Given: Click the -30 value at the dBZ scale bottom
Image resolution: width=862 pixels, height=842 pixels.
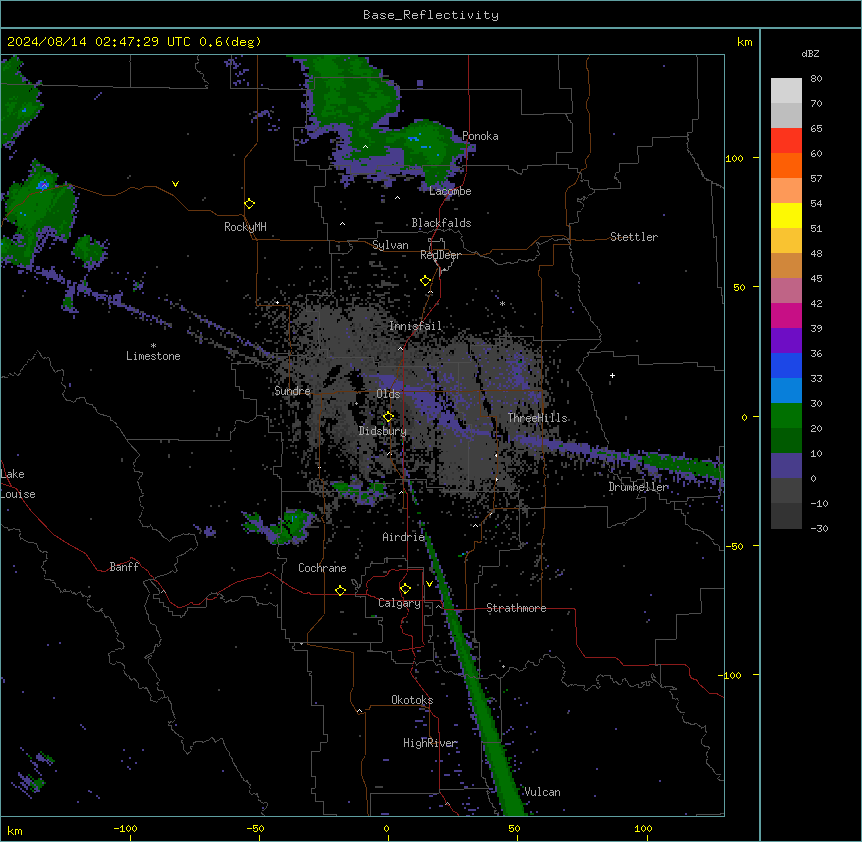Looking at the screenshot, I should coord(819,529).
